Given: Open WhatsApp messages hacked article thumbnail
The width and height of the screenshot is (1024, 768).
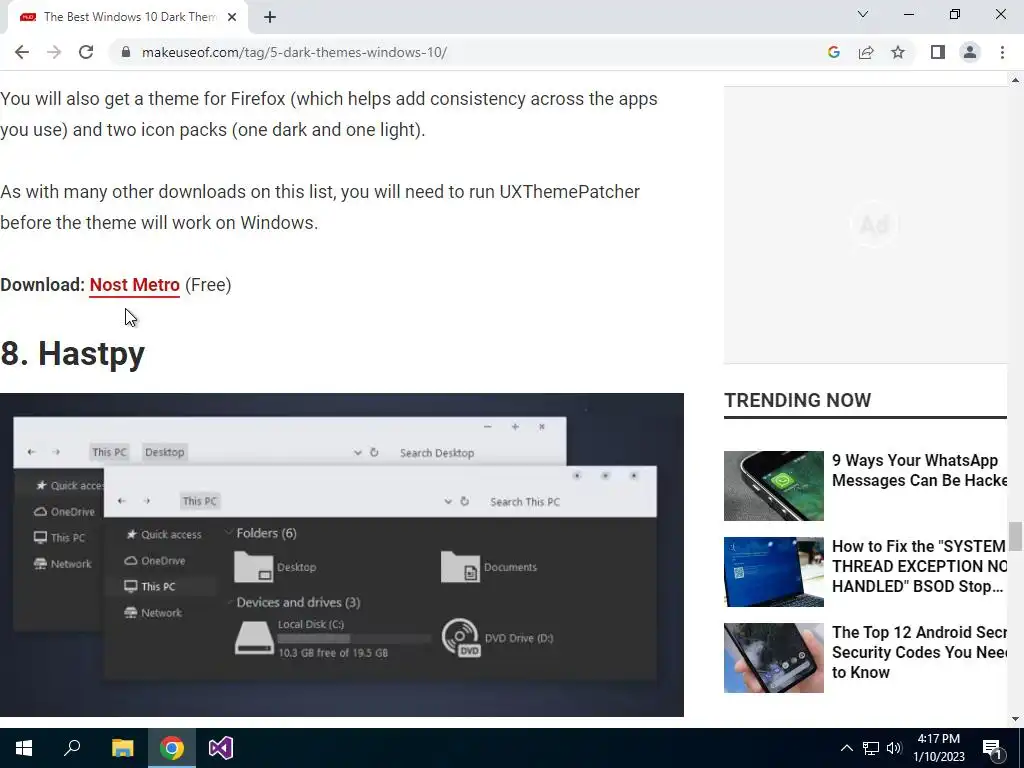Looking at the screenshot, I should click(x=774, y=486).
